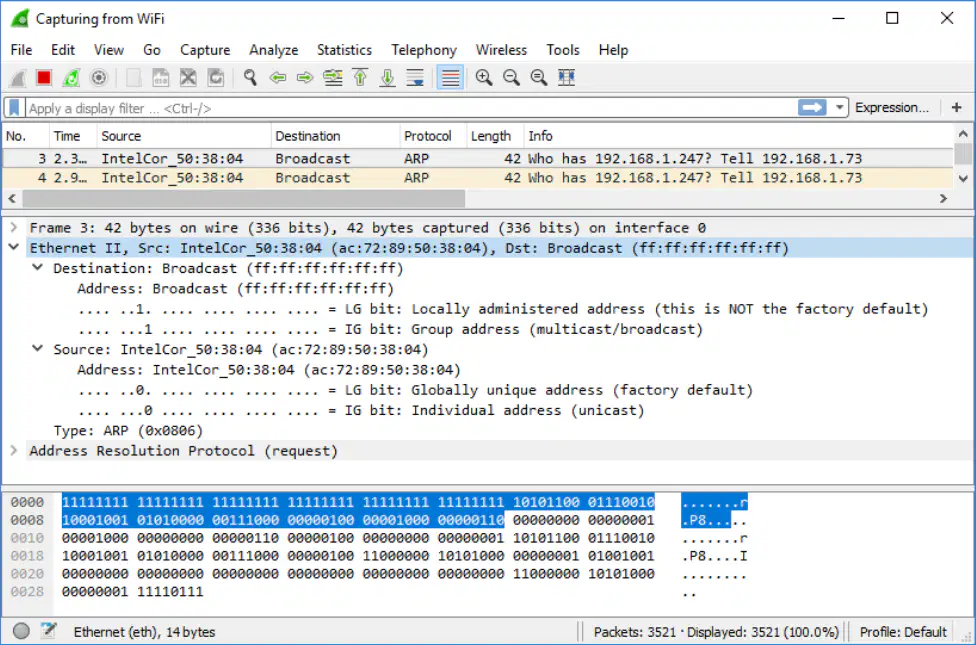Select packet number 4 row

[x=478, y=178]
